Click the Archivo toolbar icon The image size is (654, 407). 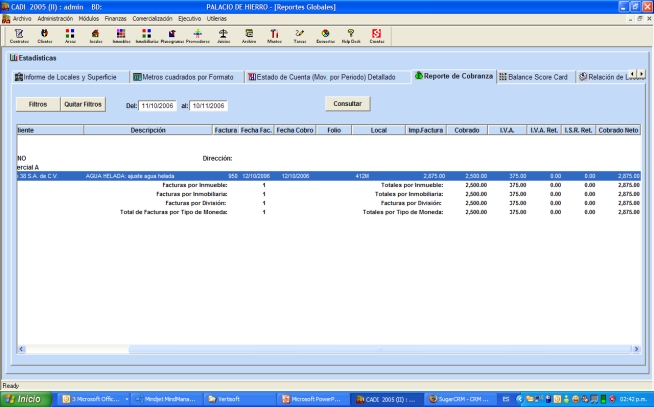point(249,36)
